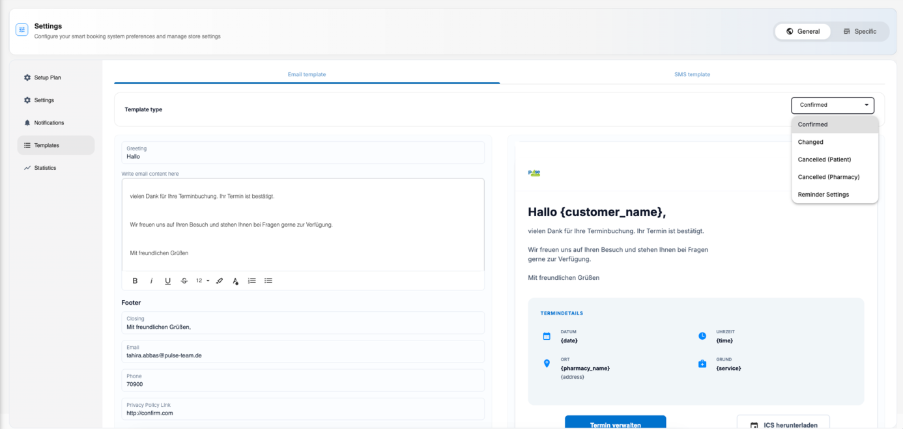
Task: Click the TERMINDETAILS heading in preview
Action: tap(561, 313)
